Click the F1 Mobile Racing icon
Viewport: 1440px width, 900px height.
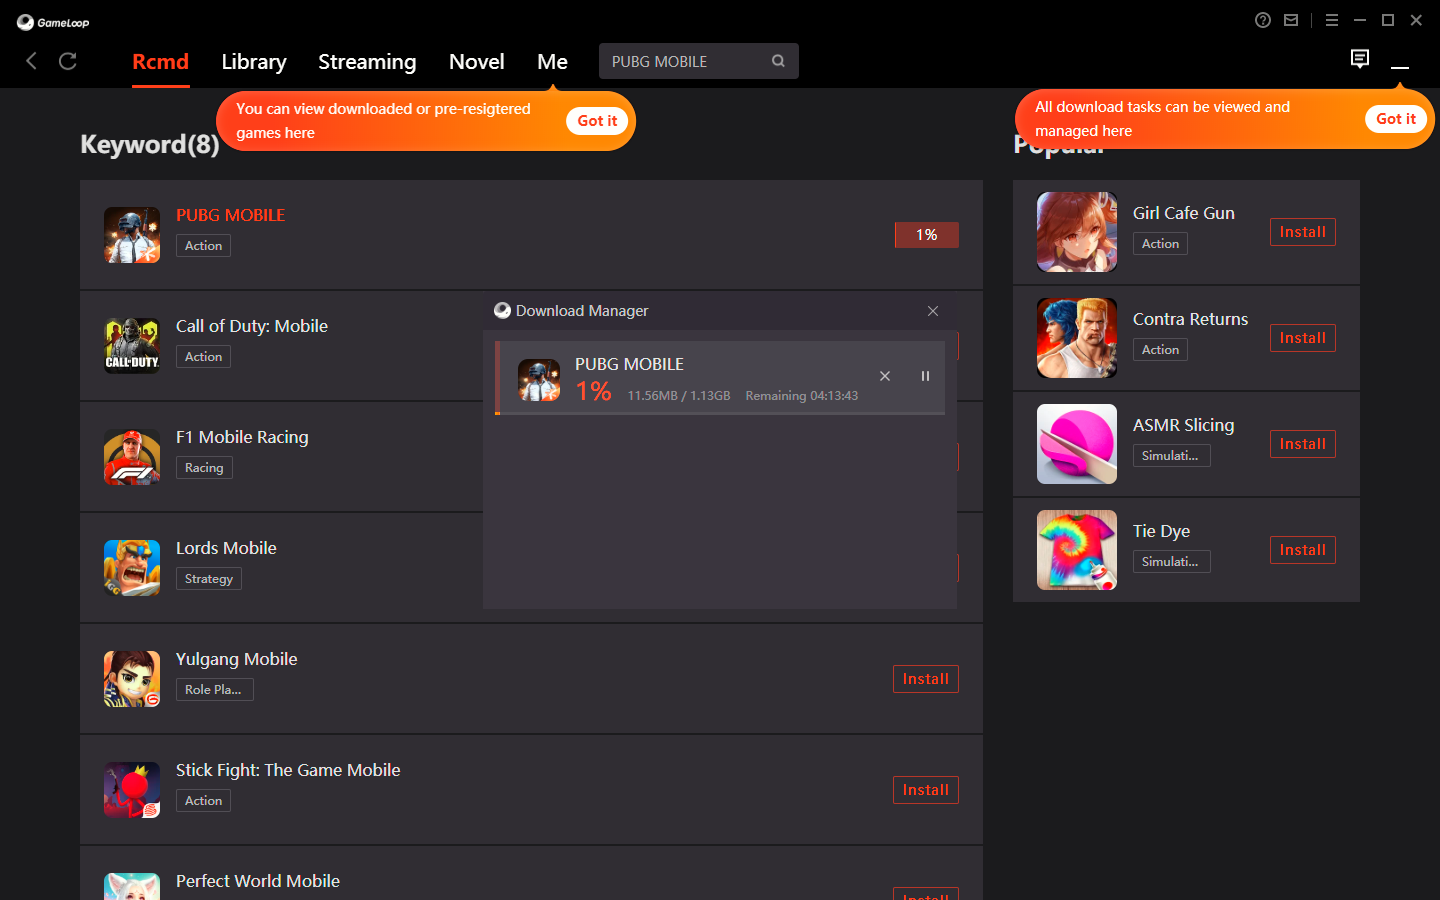click(x=132, y=457)
